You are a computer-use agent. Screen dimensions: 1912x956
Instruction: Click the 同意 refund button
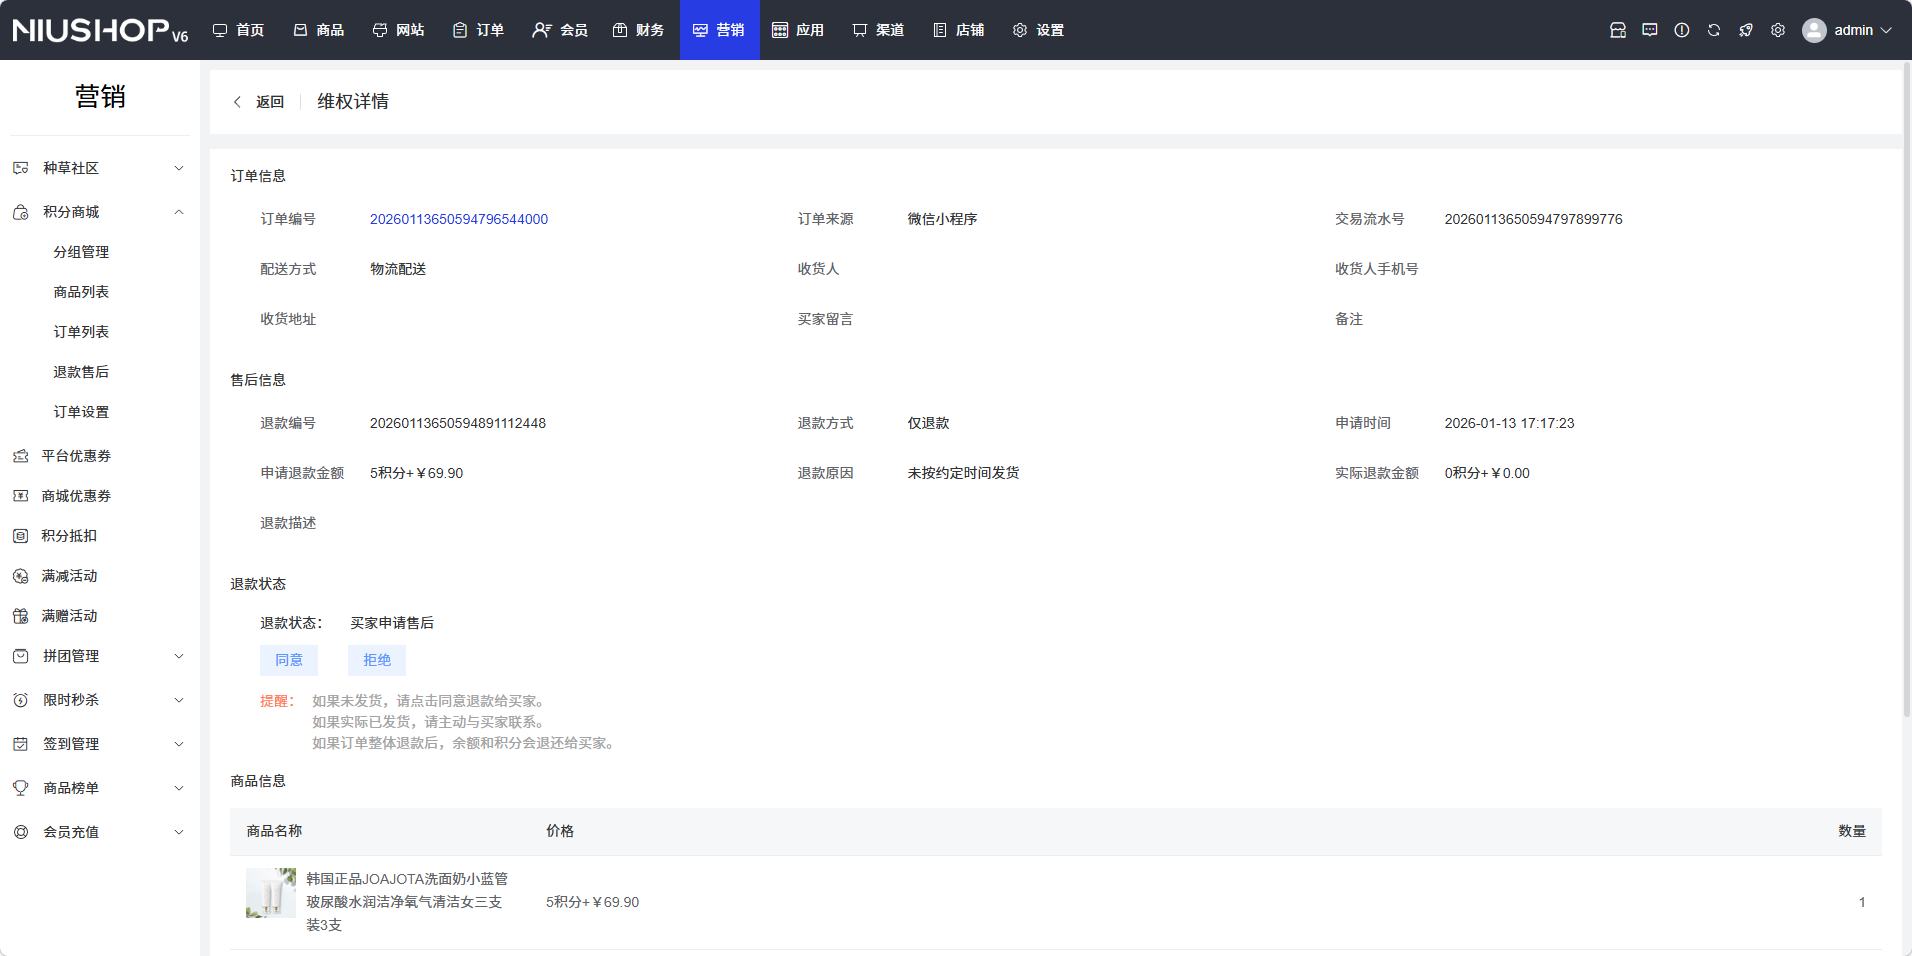click(289, 660)
